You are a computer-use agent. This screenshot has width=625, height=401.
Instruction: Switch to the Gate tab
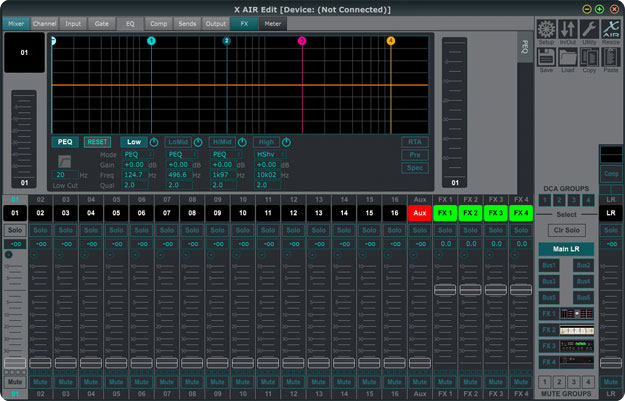coord(102,24)
